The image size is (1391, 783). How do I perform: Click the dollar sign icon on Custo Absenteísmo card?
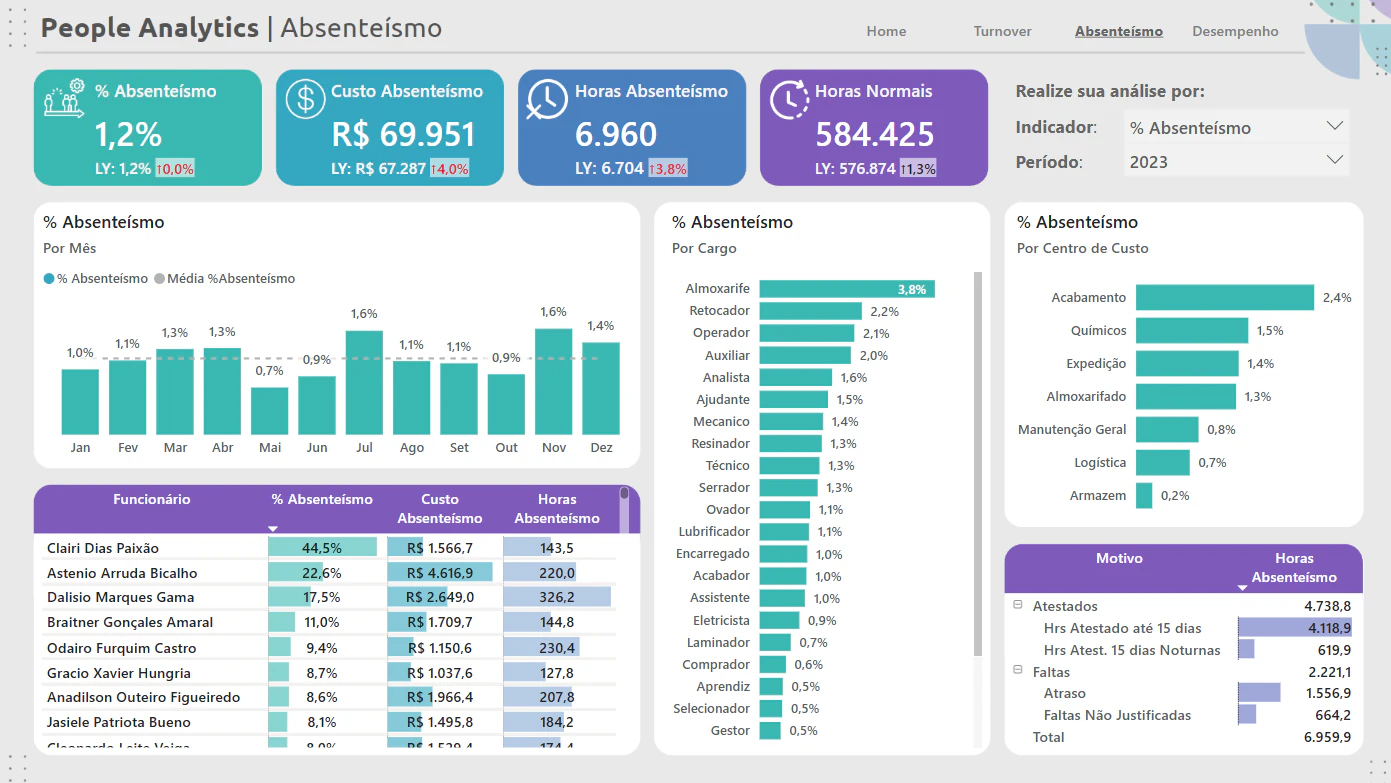click(305, 98)
